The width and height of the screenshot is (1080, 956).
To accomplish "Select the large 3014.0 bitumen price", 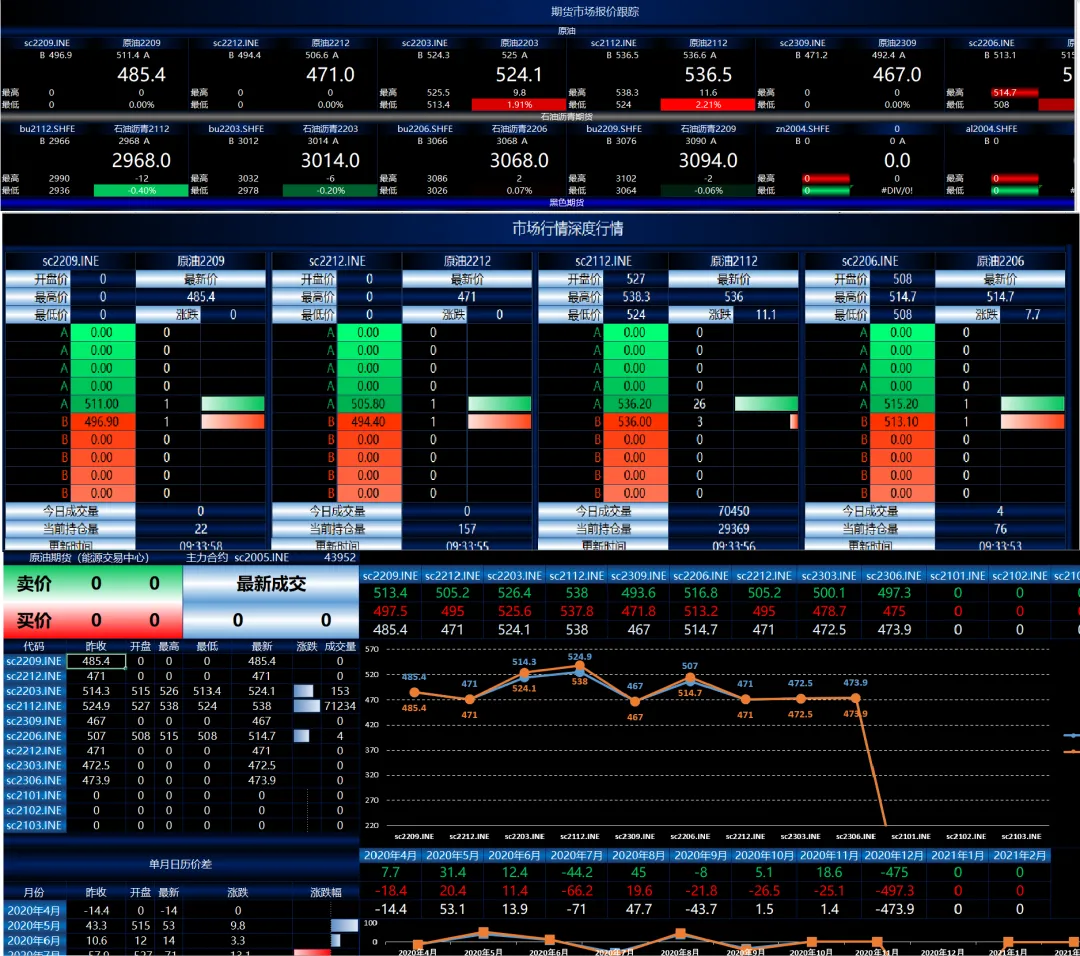I will 330,160.
